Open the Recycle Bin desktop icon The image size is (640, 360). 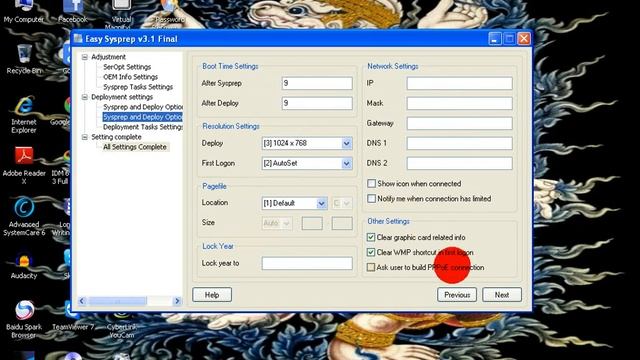coord(24,60)
